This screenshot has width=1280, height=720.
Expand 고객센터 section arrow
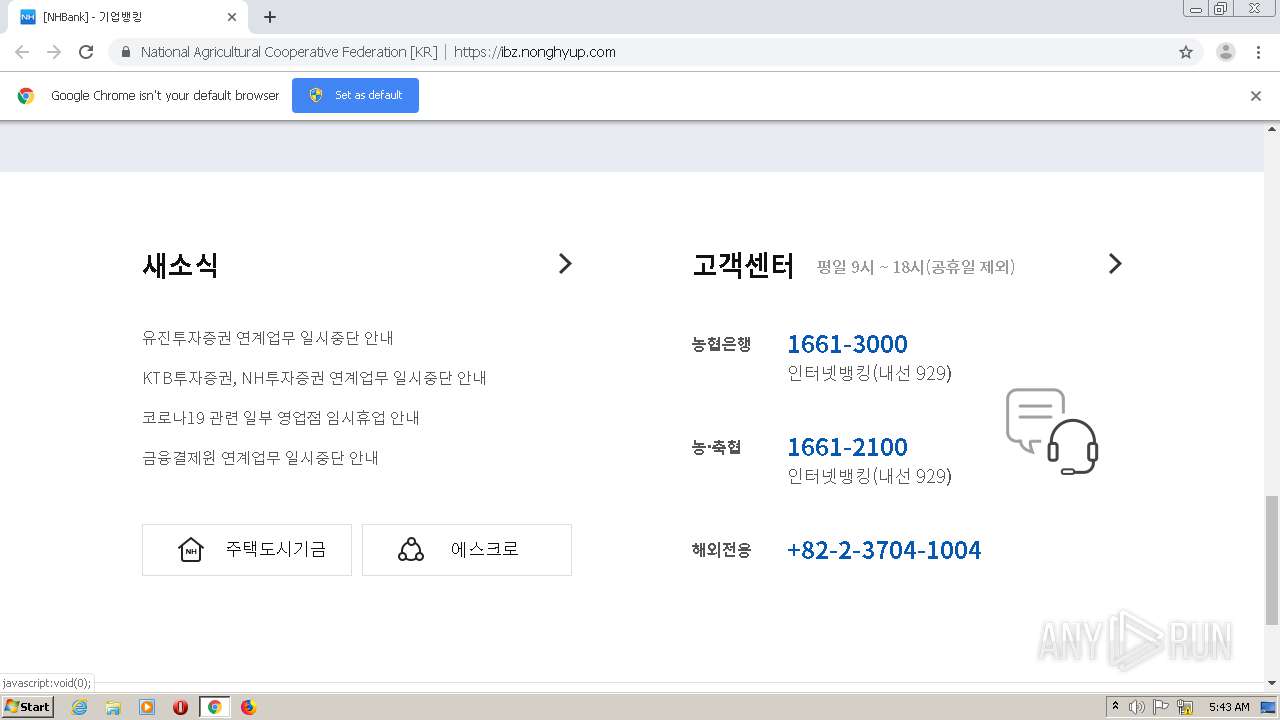pyautogui.click(x=1115, y=264)
